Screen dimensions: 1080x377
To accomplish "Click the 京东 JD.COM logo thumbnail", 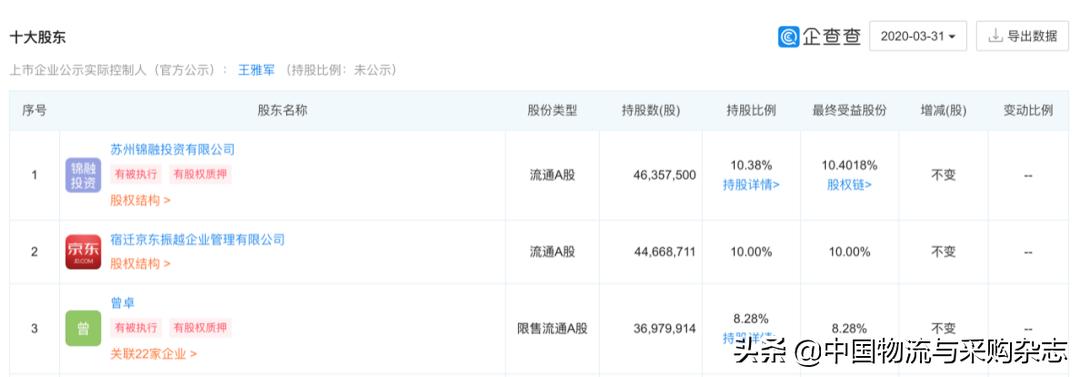I will (83, 252).
